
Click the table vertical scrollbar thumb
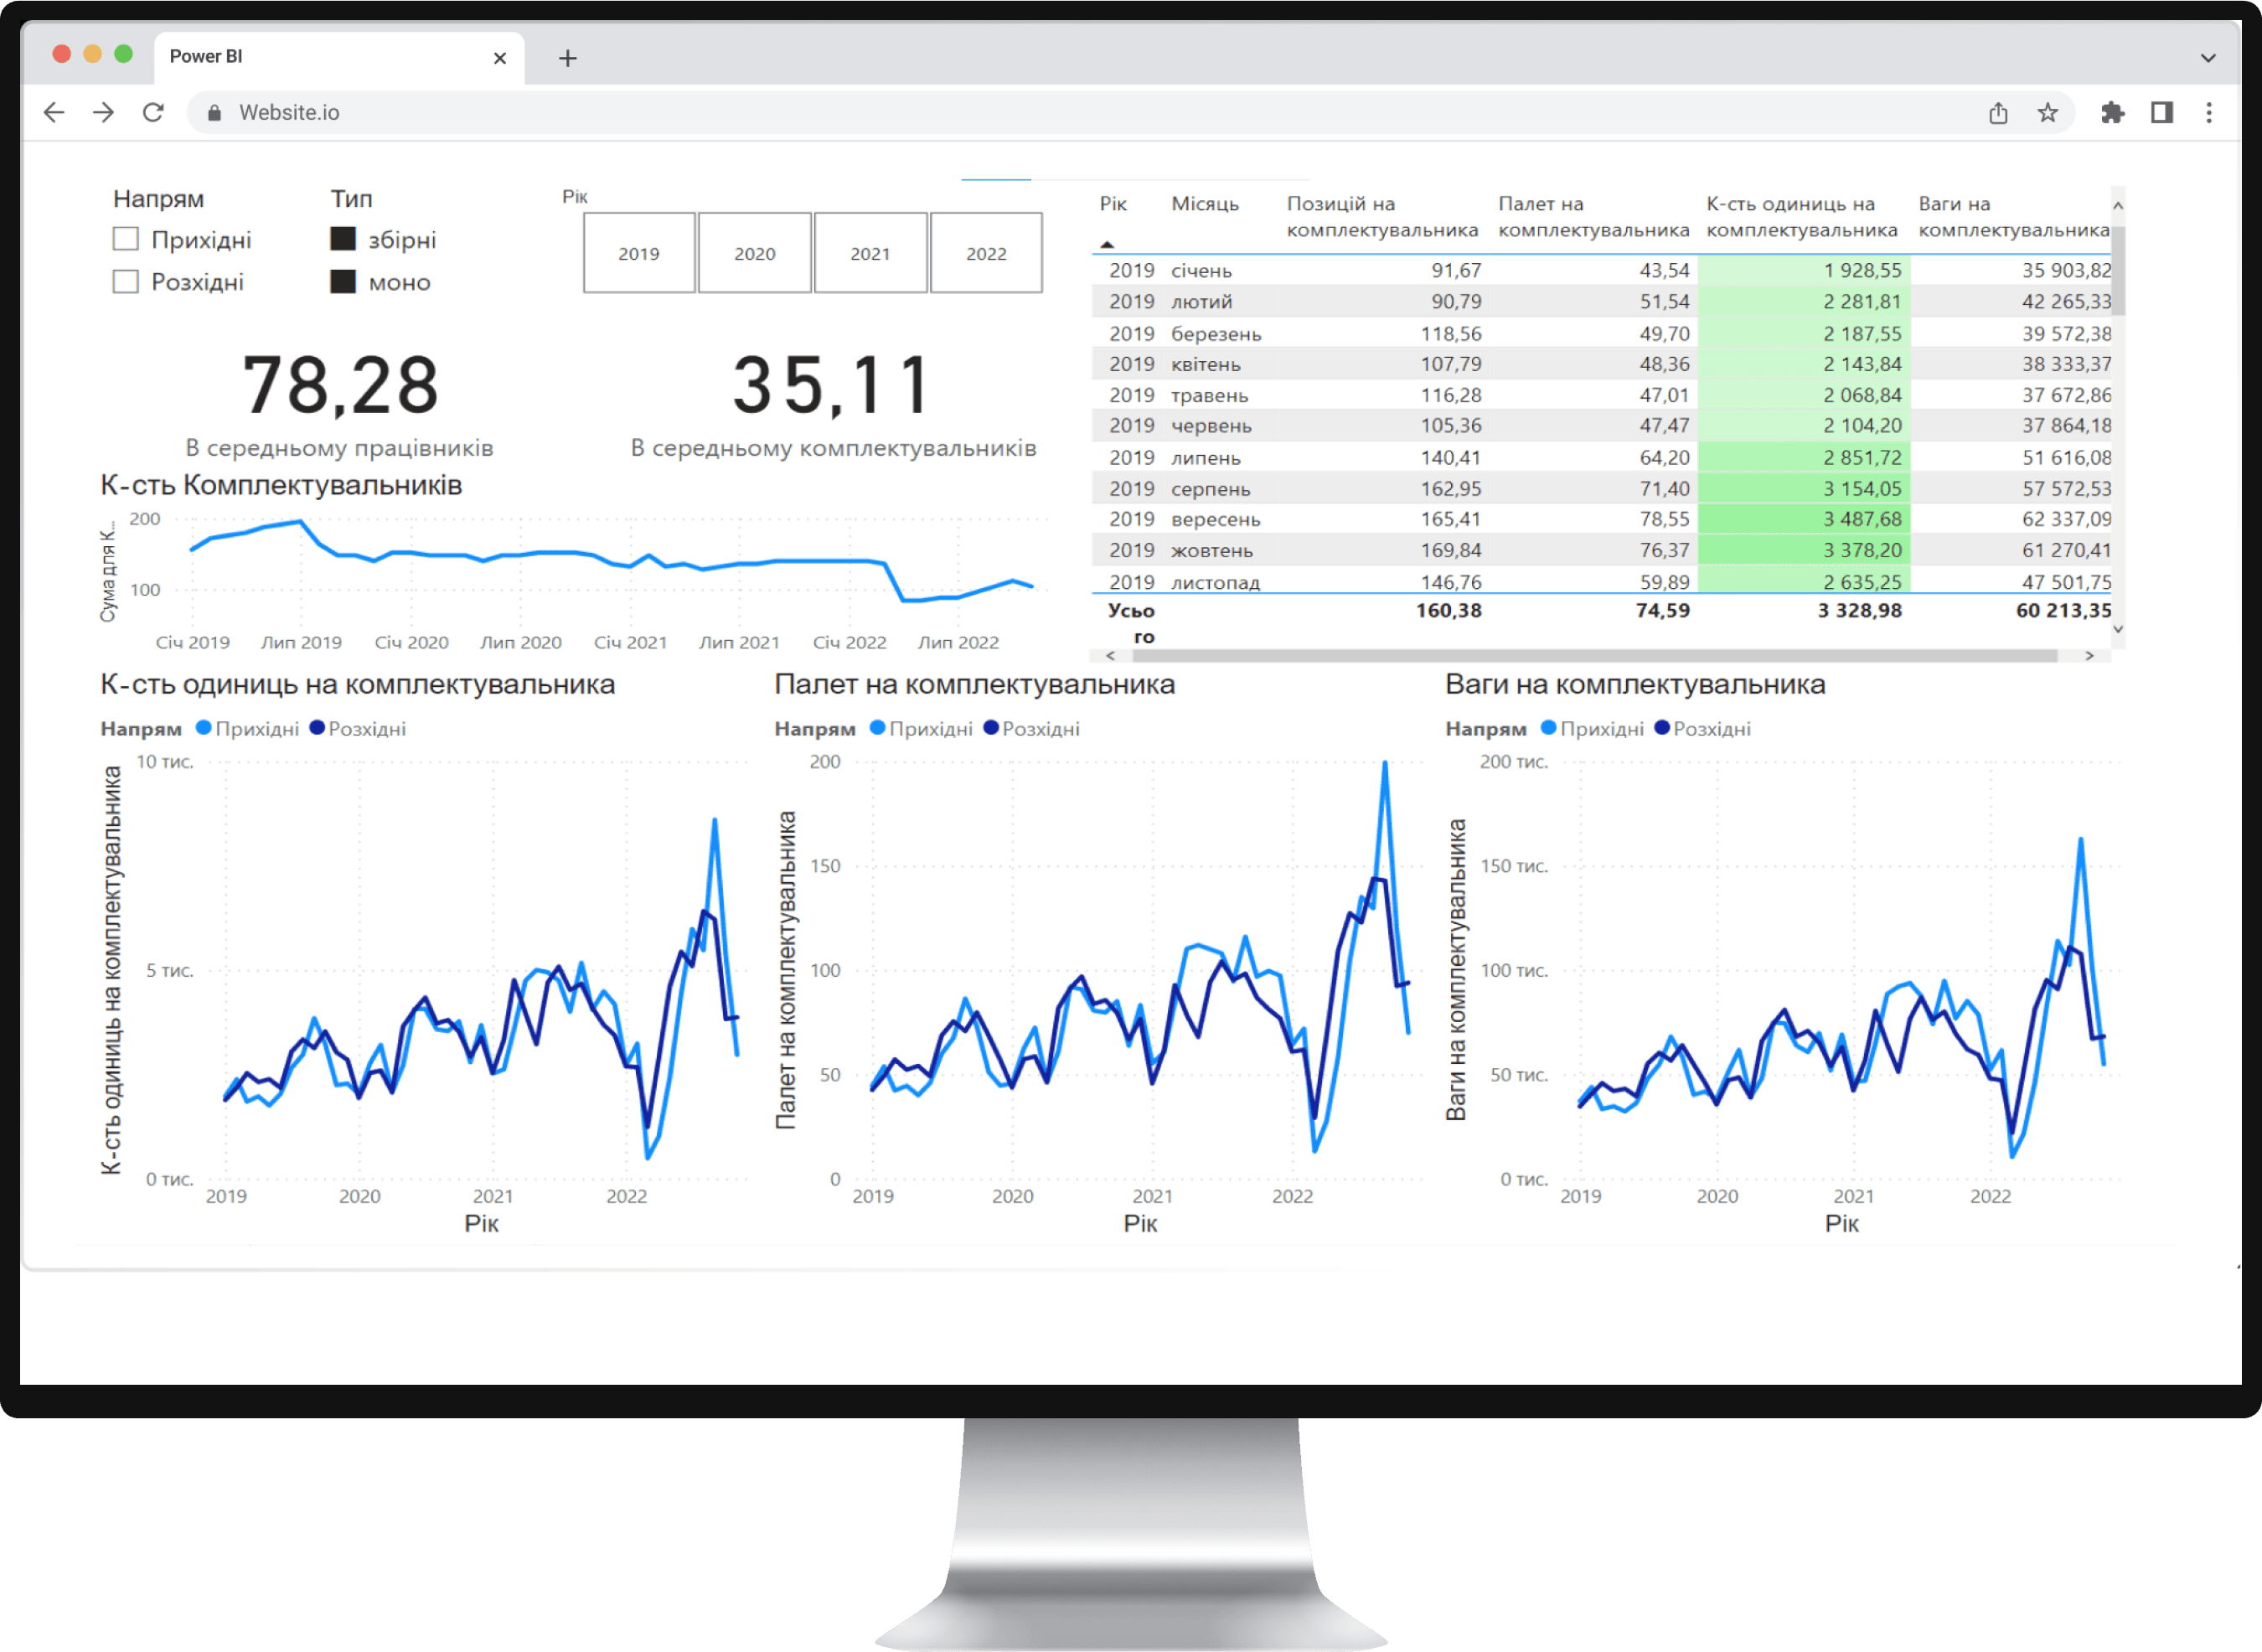coord(2118,270)
